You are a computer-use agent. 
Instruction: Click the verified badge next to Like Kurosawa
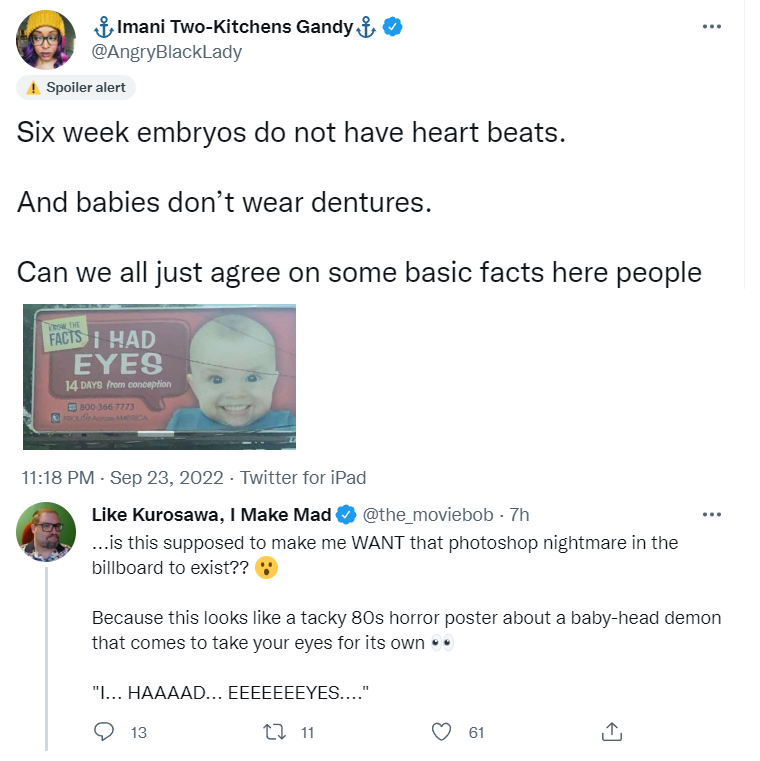click(x=346, y=514)
